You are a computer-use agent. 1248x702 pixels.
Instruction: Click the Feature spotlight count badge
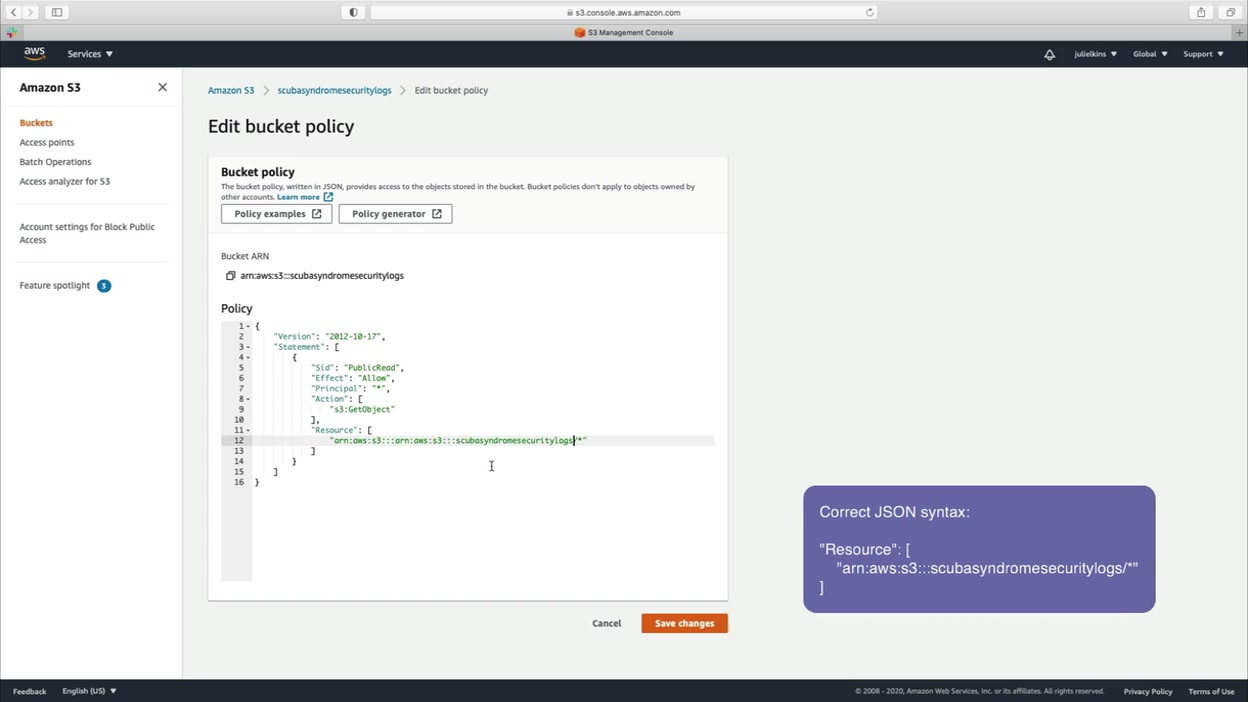104,286
